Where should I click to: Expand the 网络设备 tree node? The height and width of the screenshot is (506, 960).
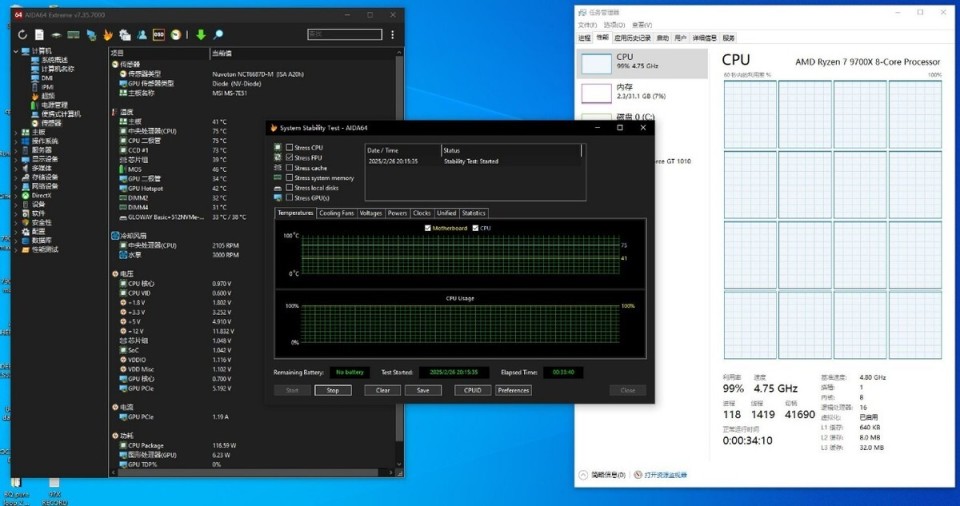16,186
